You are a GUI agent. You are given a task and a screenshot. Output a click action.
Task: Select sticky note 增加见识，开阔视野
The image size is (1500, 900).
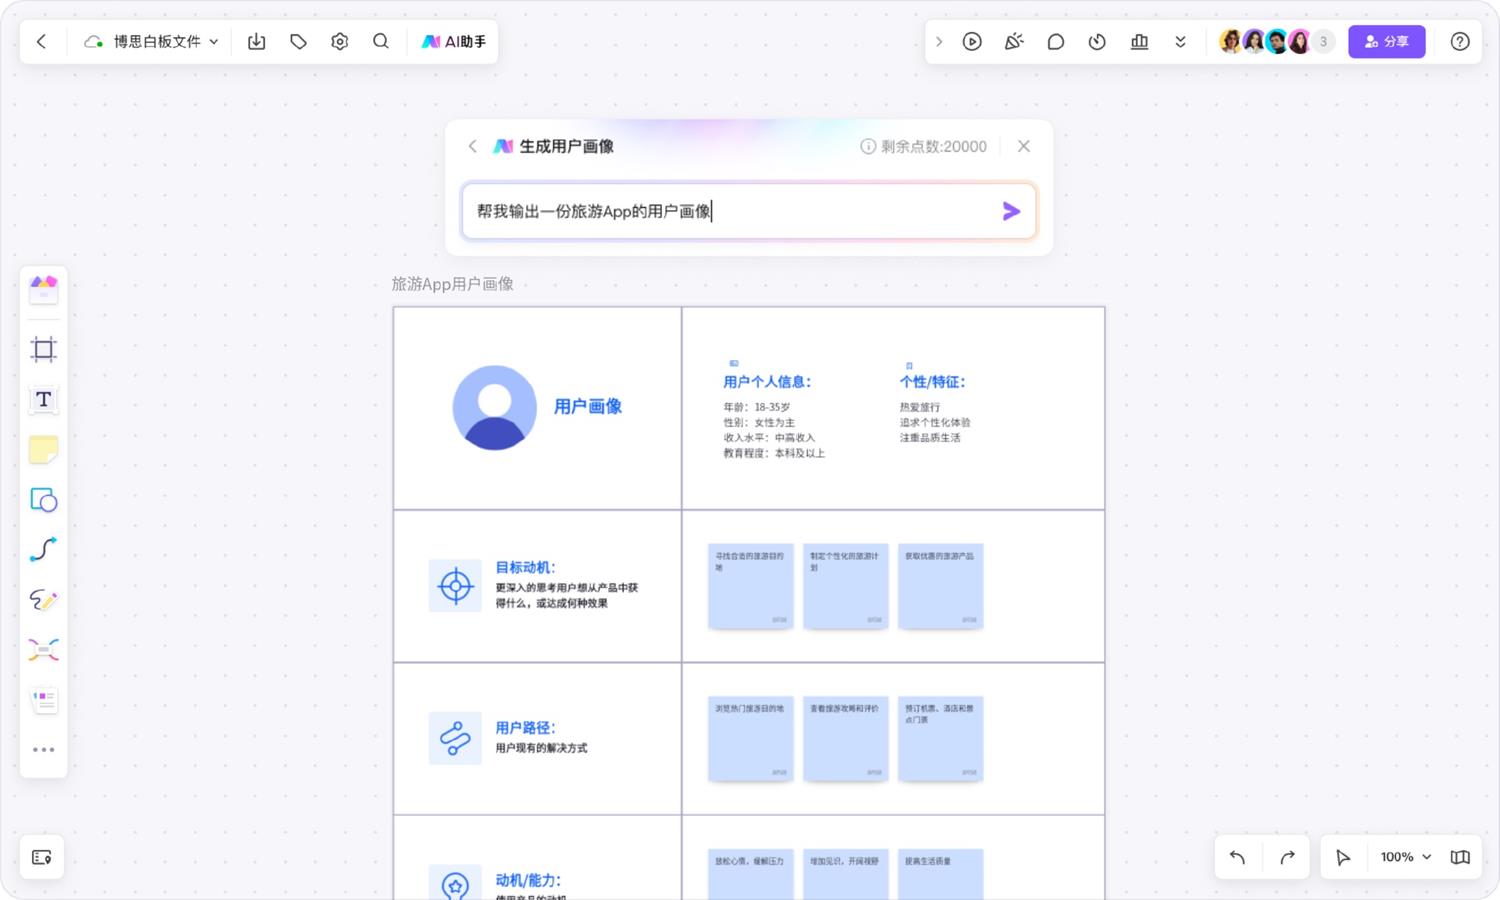[x=846, y=874]
